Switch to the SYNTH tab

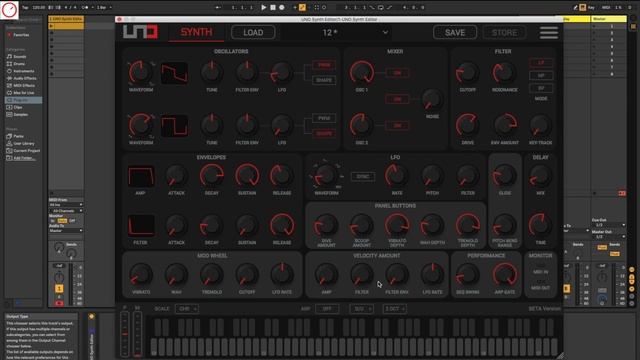pyautogui.click(x=196, y=32)
